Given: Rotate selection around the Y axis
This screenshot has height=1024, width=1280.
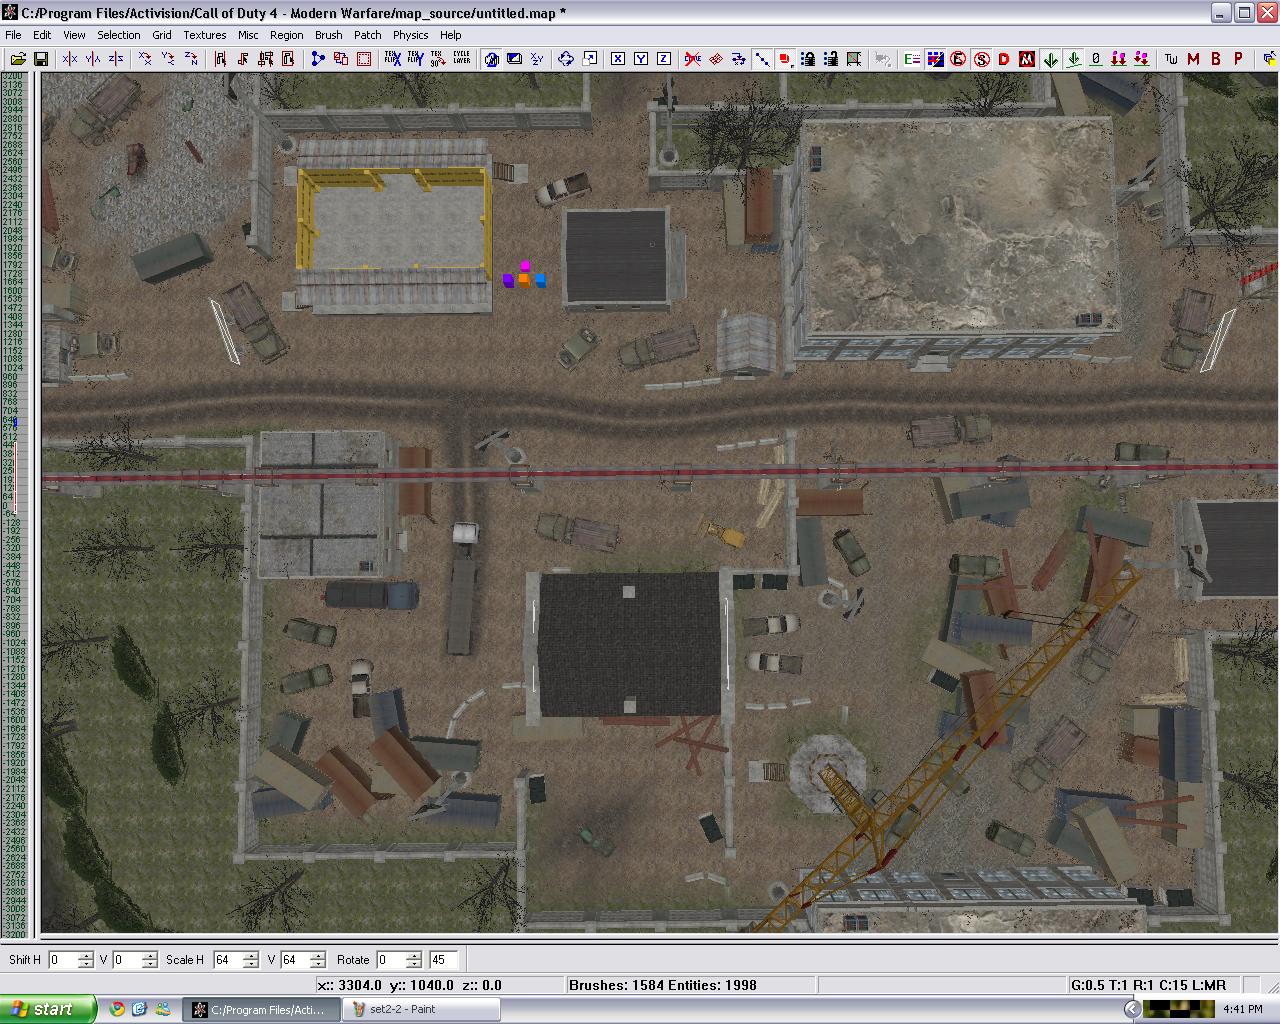Looking at the screenshot, I should [x=168, y=59].
